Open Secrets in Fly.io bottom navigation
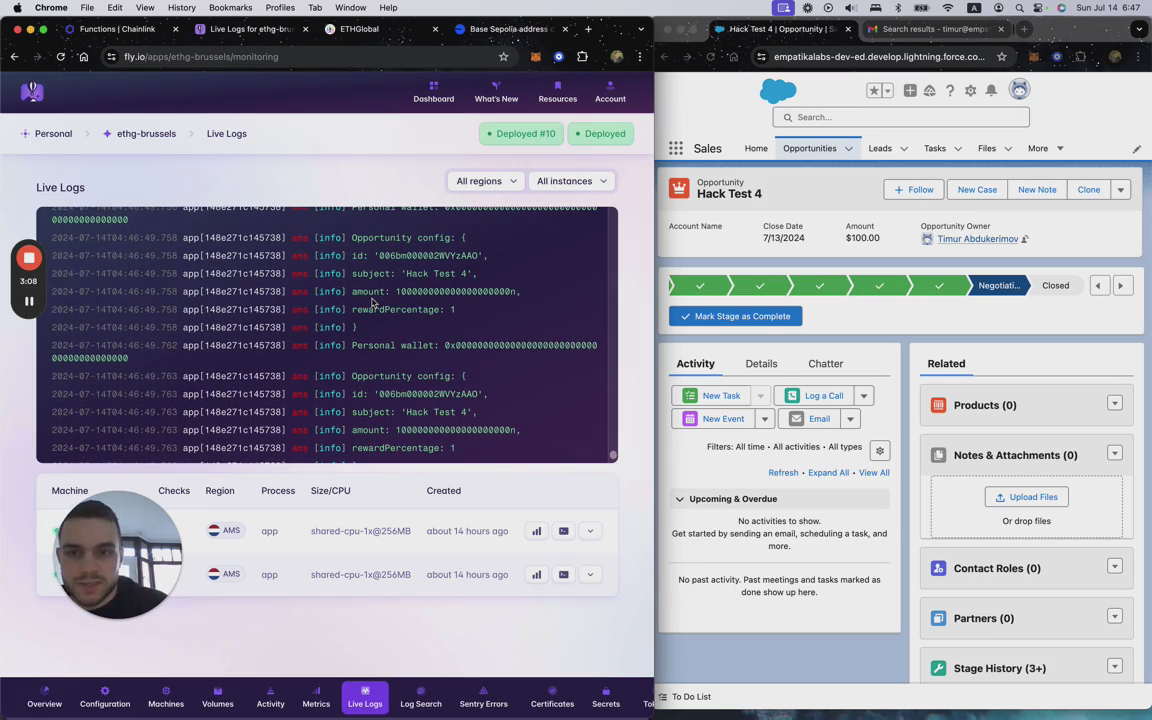1152x720 pixels. tap(606, 697)
